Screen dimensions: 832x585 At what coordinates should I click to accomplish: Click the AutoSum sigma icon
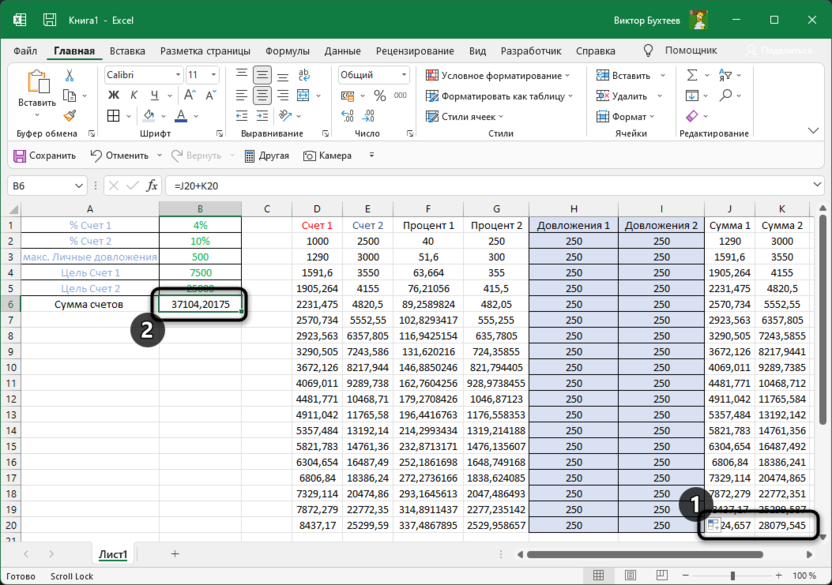click(691, 75)
